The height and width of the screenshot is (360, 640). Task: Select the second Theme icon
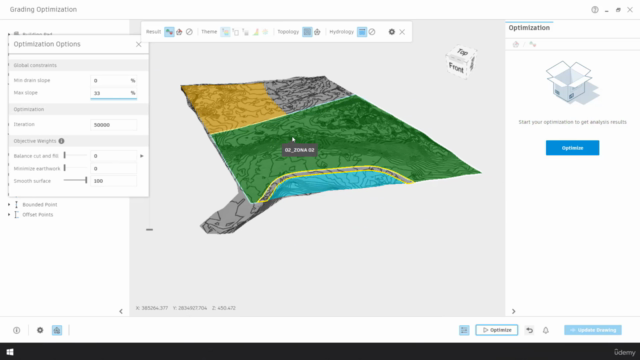click(x=236, y=32)
